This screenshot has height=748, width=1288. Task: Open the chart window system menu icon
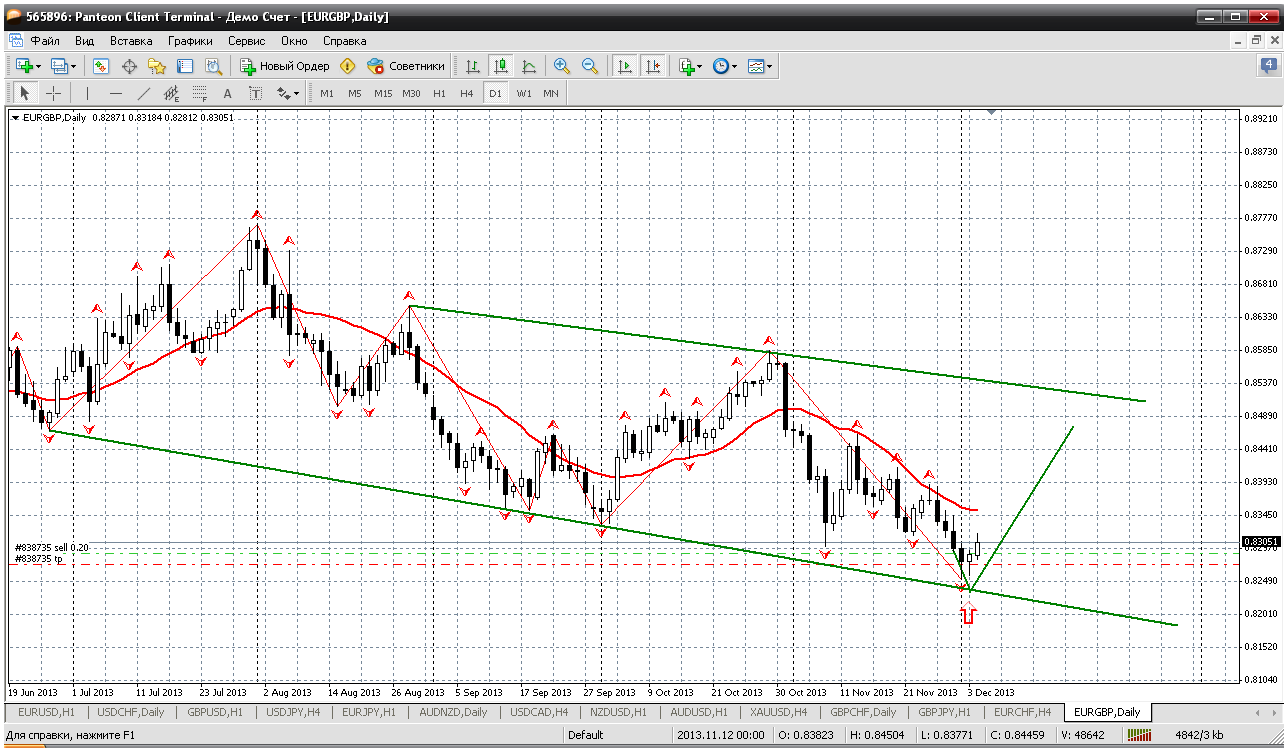(x=15, y=41)
